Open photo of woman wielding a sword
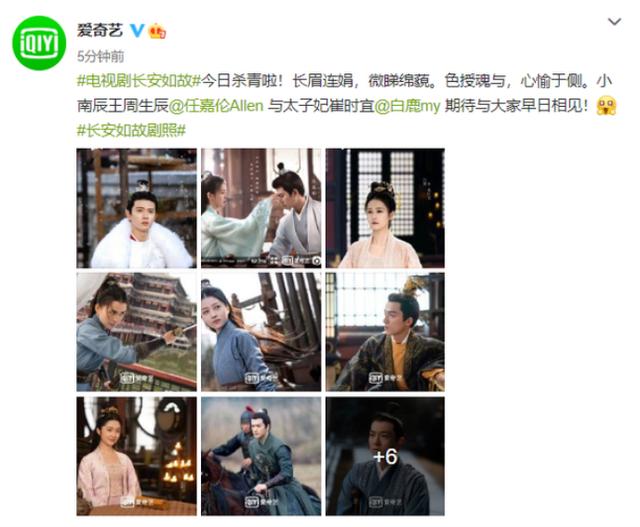Viewport: 640px width, 527px height. [136, 332]
